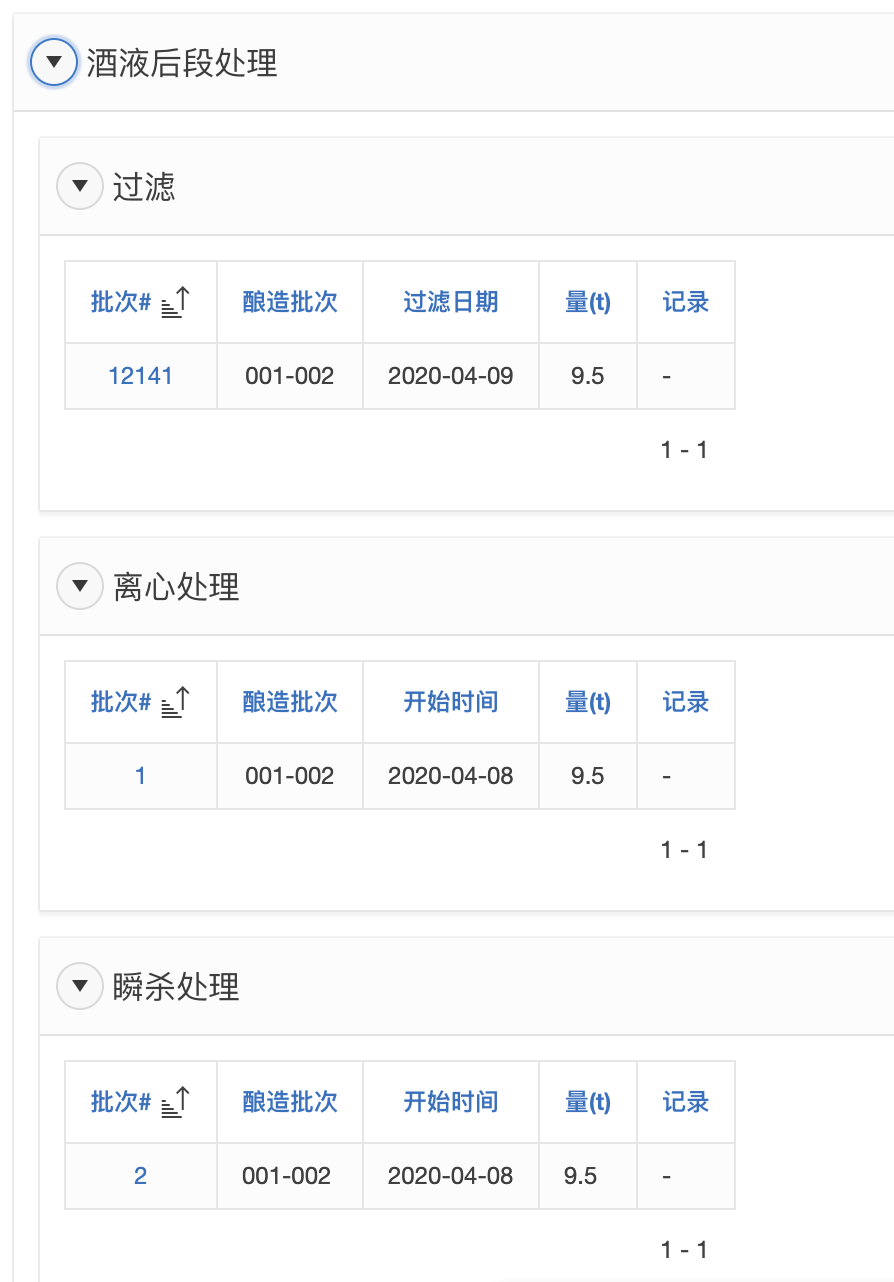Click the sort ascending icon in 离心处理 table
The image size is (894, 1282).
pyautogui.click(x=175, y=702)
